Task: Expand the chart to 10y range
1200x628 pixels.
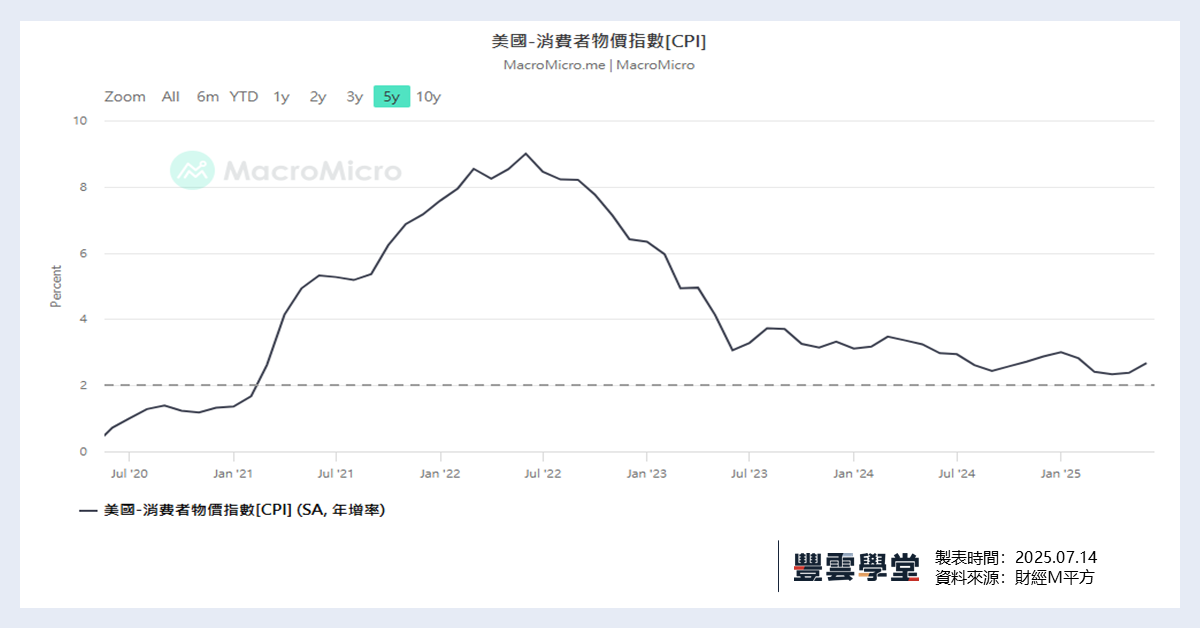Action: (x=428, y=97)
